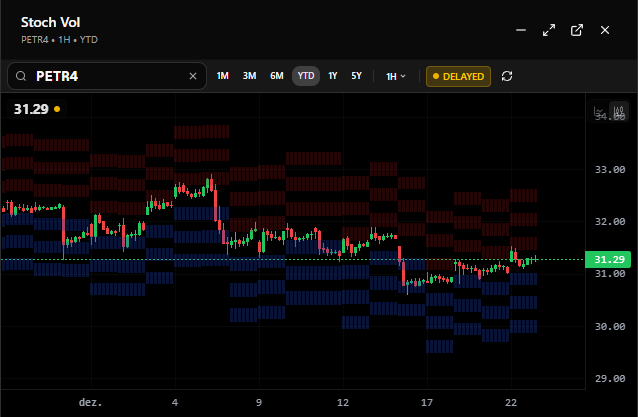Click the magnifier search icon
This screenshot has width=638, height=417.
point(20,76)
